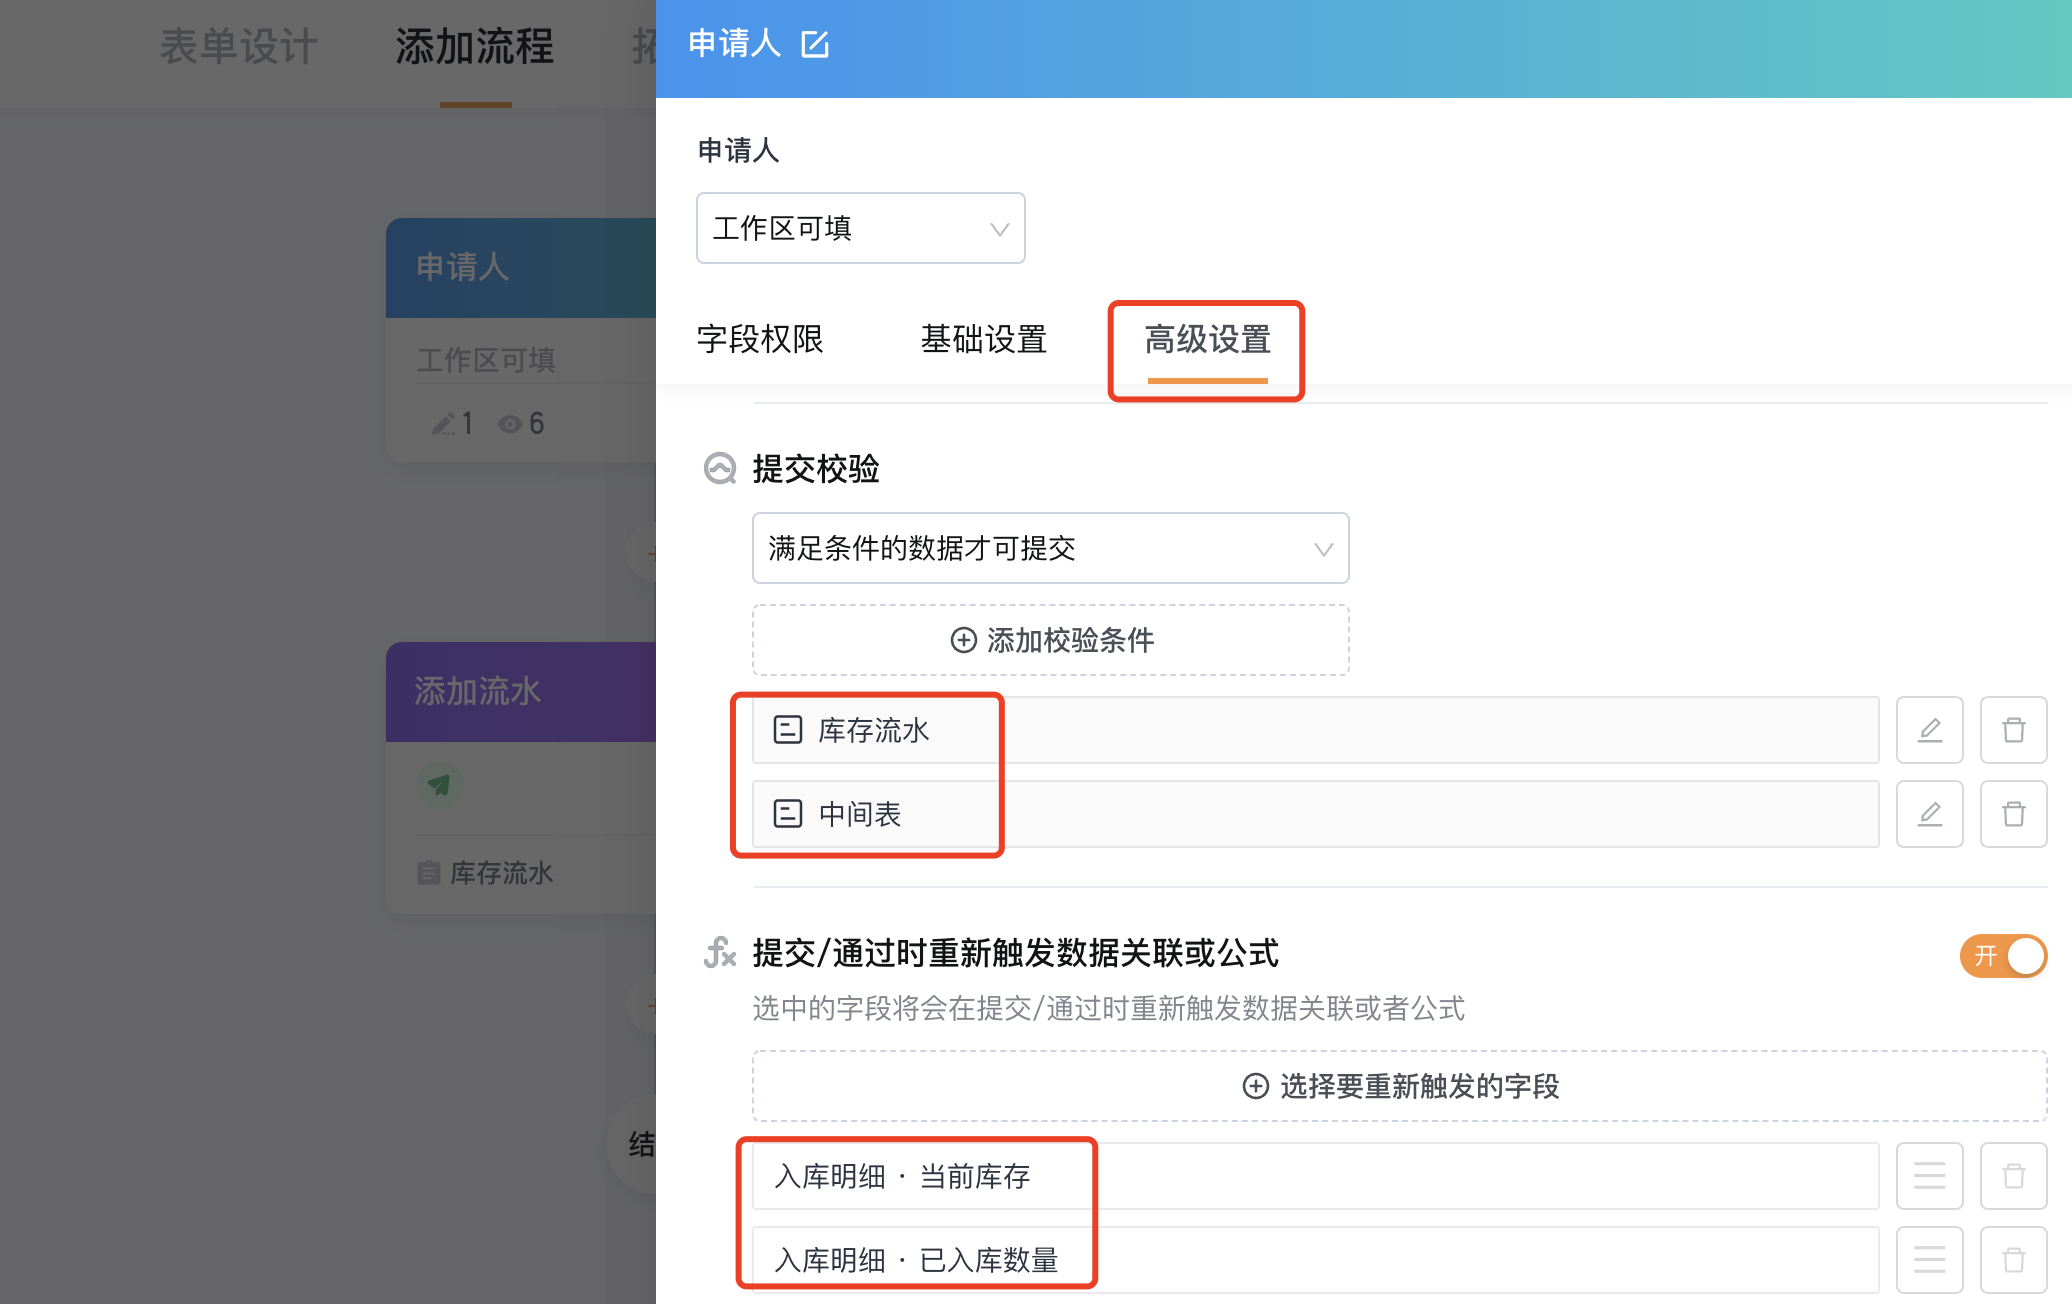Click reorder handle for 入库明细 · 当前库存
The height and width of the screenshot is (1304, 2072).
pos(1930,1176)
